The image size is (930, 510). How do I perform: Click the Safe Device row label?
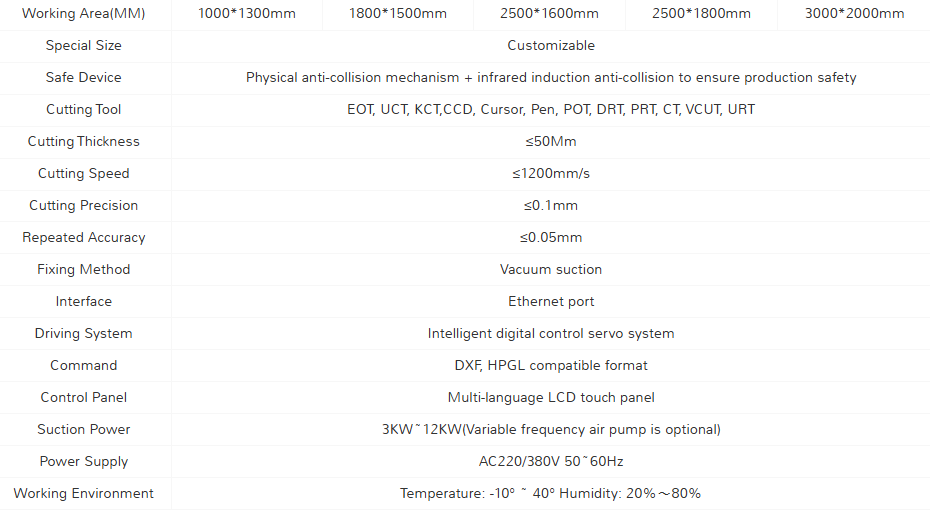click(84, 77)
